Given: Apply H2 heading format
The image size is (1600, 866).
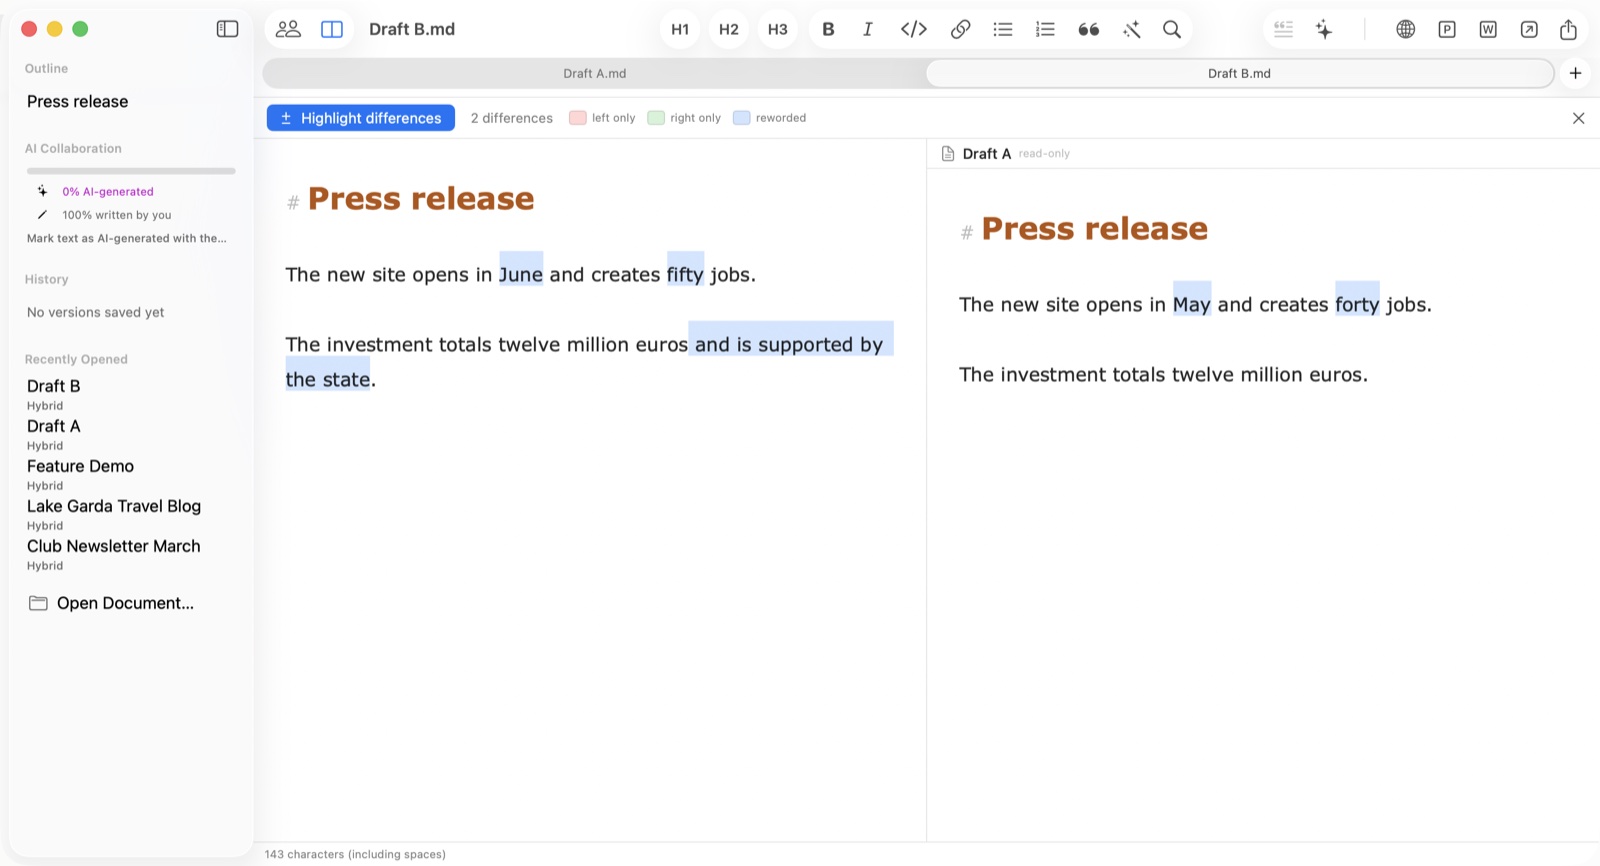Looking at the screenshot, I should pyautogui.click(x=729, y=29).
